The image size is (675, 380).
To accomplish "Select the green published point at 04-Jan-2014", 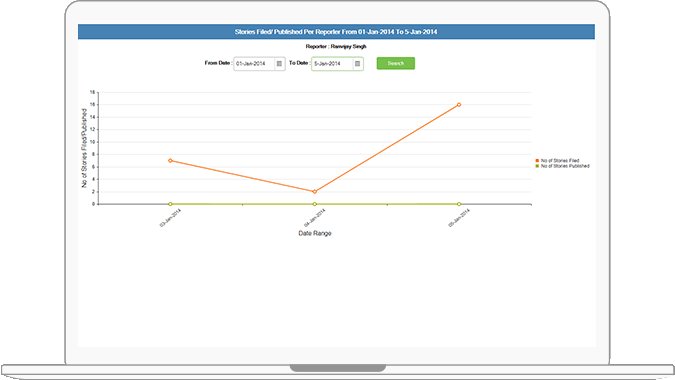I will tap(315, 204).
